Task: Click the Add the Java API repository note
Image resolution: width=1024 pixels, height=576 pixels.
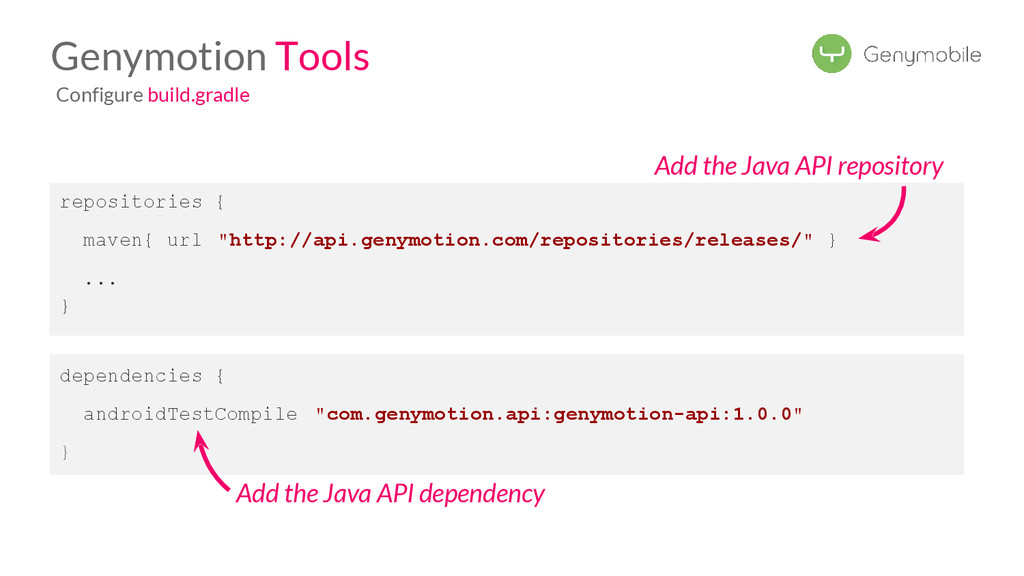Action: pyautogui.click(x=798, y=166)
